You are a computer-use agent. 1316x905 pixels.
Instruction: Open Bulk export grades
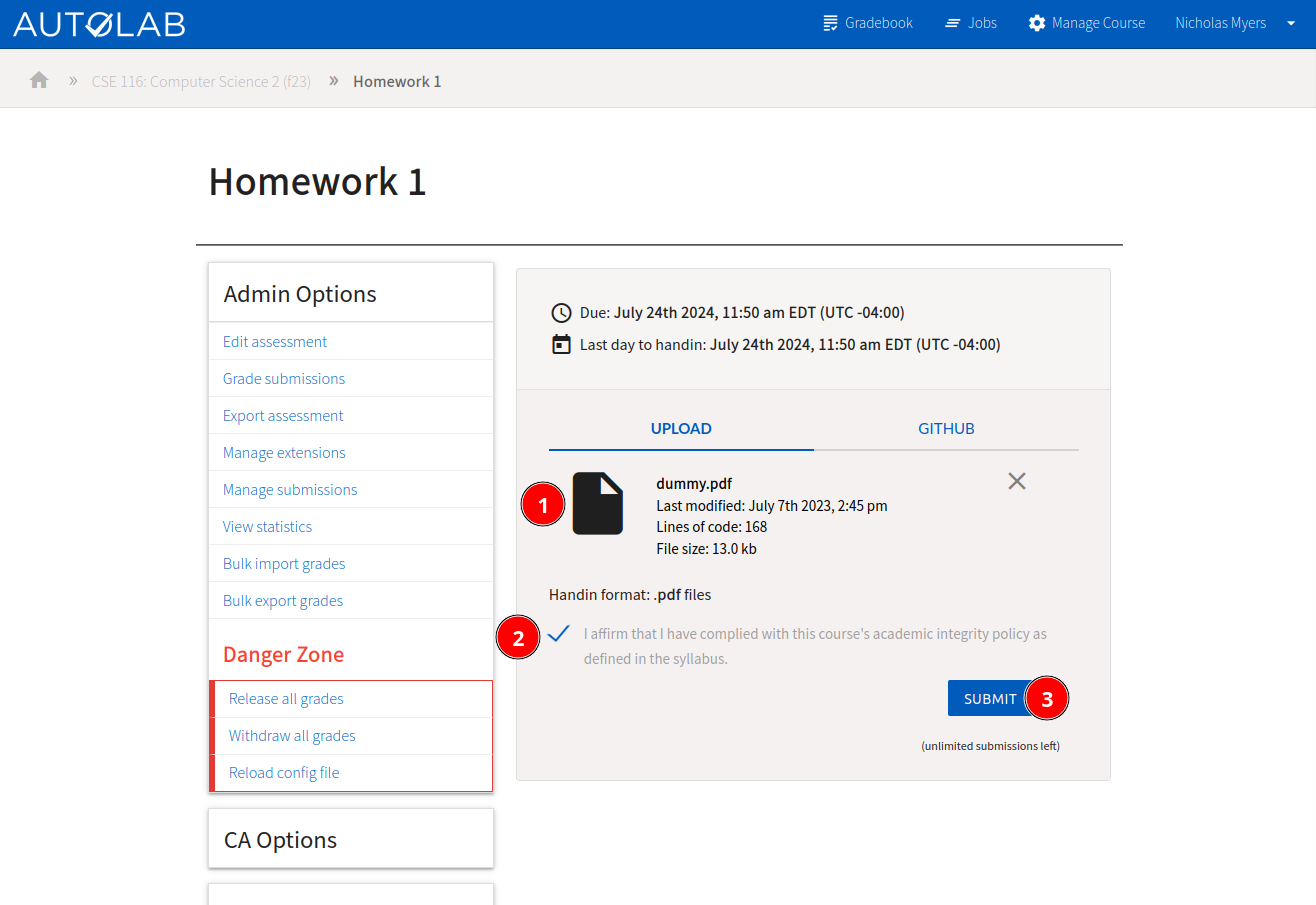pos(283,600)
